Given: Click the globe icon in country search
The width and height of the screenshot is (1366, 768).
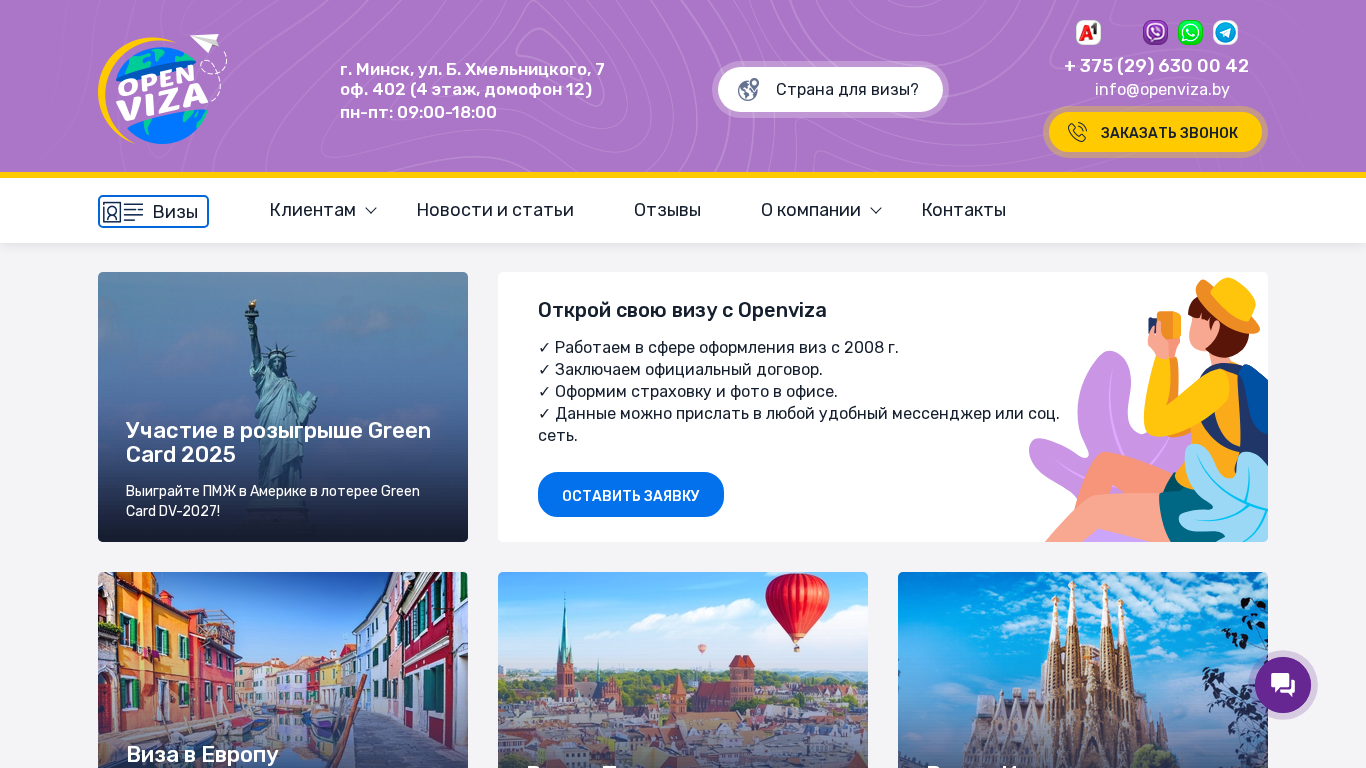Looking at the screenshot, I should pos(748,90).
